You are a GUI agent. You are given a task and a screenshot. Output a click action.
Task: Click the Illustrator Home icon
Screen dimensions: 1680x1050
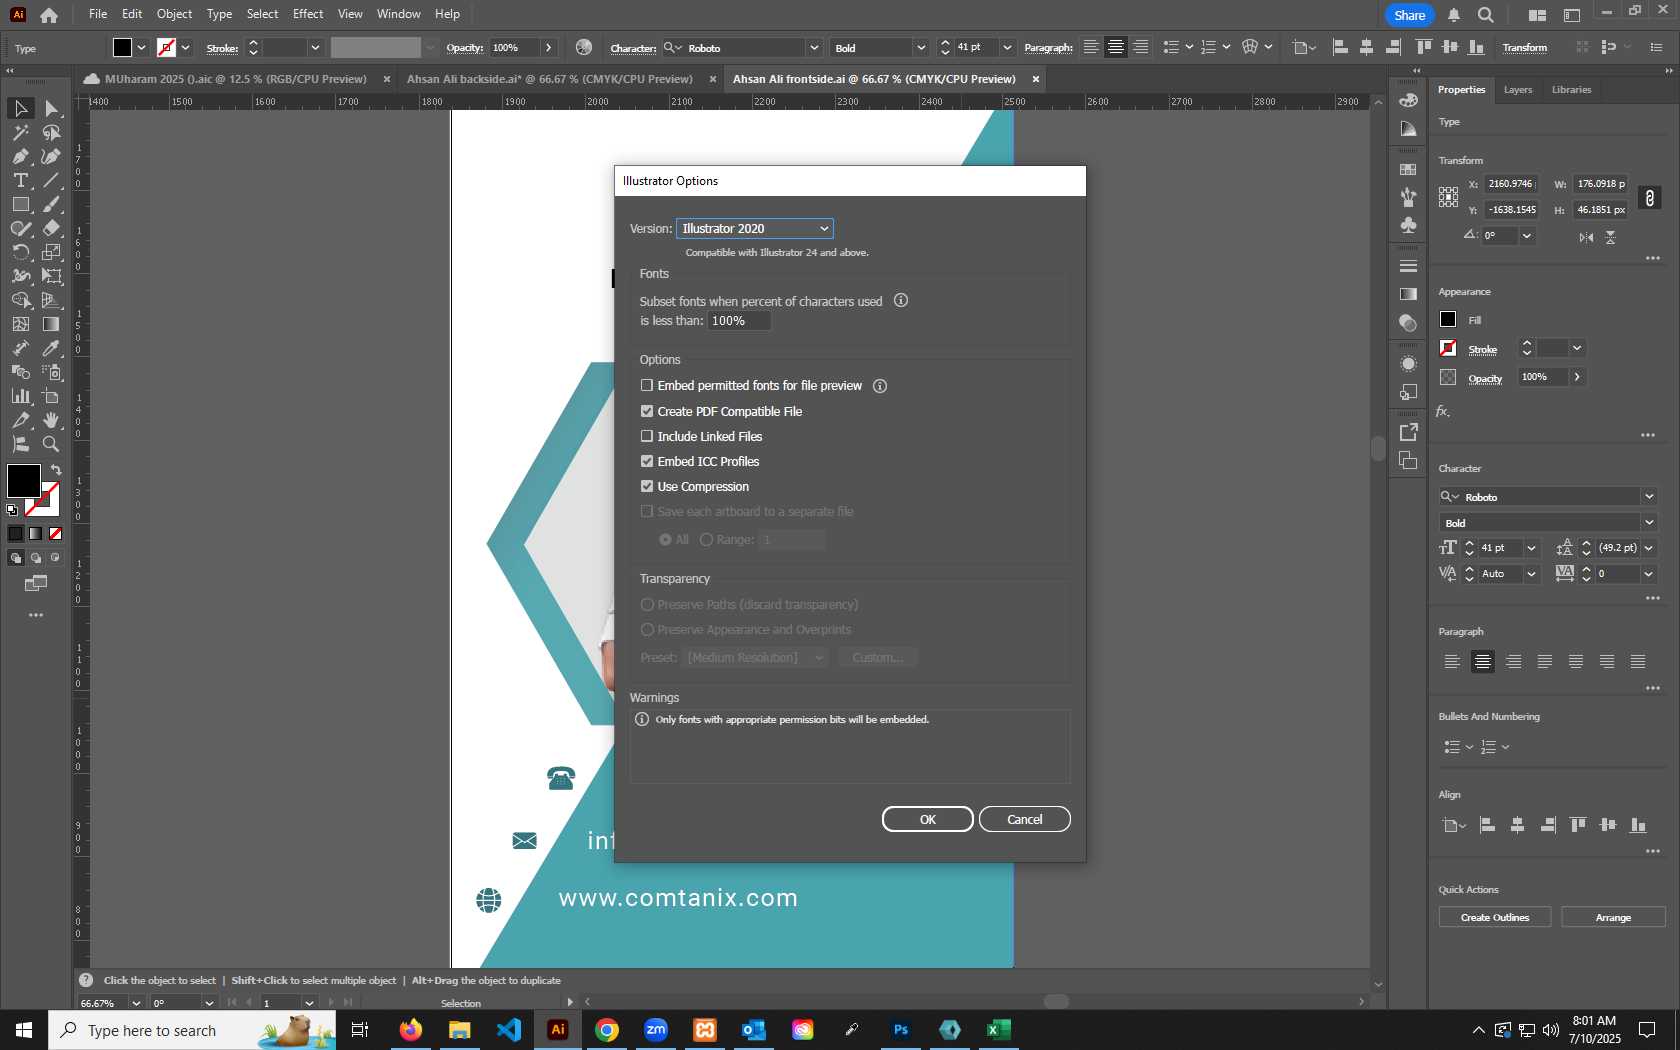(x=49, y=14)
